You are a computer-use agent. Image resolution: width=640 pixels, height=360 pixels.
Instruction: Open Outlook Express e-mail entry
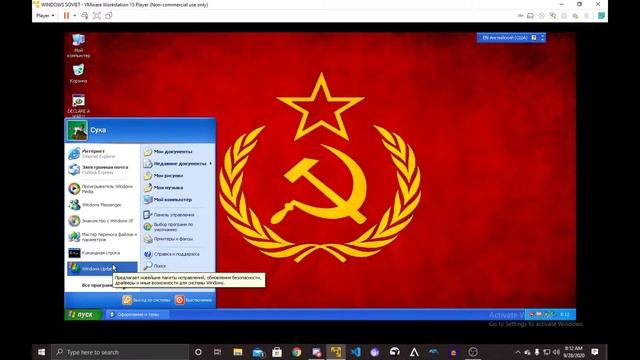pyautogui.click(x=102, y=169)
